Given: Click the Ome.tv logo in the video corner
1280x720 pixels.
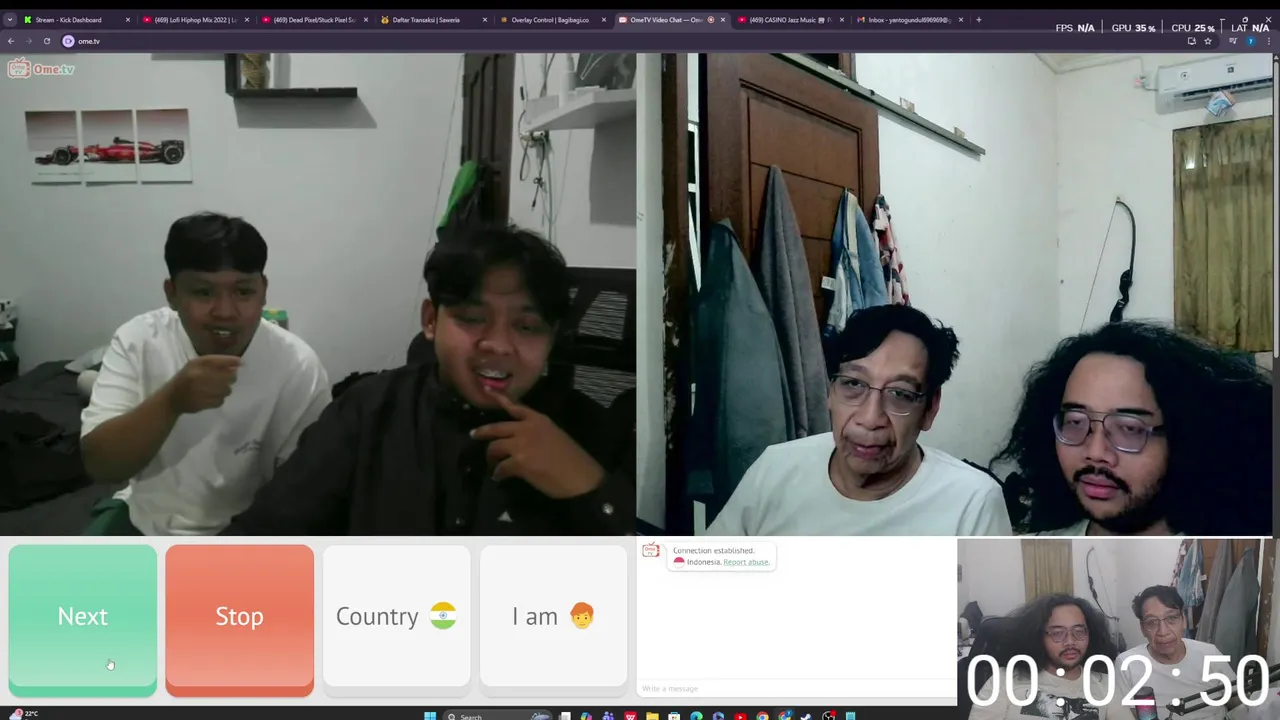Looking at the screenshot, I should [x=41, y=68].
